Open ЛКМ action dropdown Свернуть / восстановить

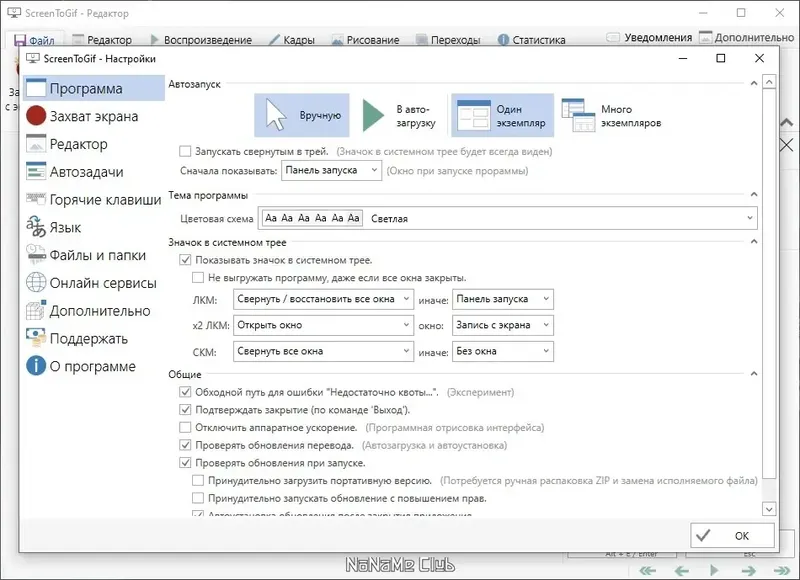323,299
